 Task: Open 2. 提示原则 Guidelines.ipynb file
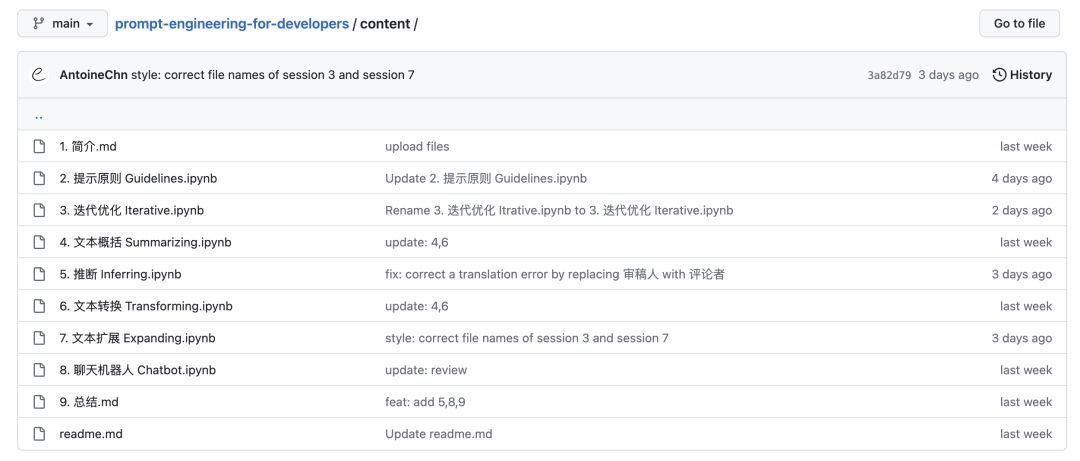click(138, 178)
